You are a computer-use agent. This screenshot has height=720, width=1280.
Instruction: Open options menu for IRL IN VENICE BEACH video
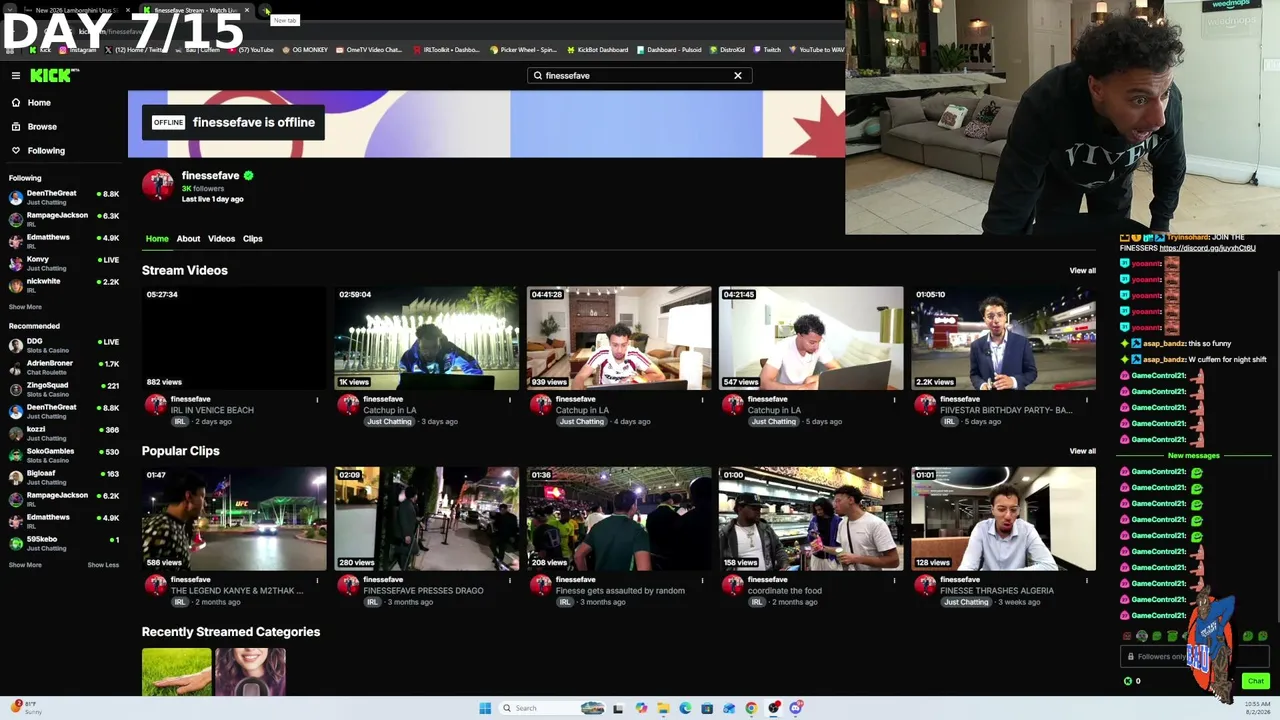click(x=317, y=400)
